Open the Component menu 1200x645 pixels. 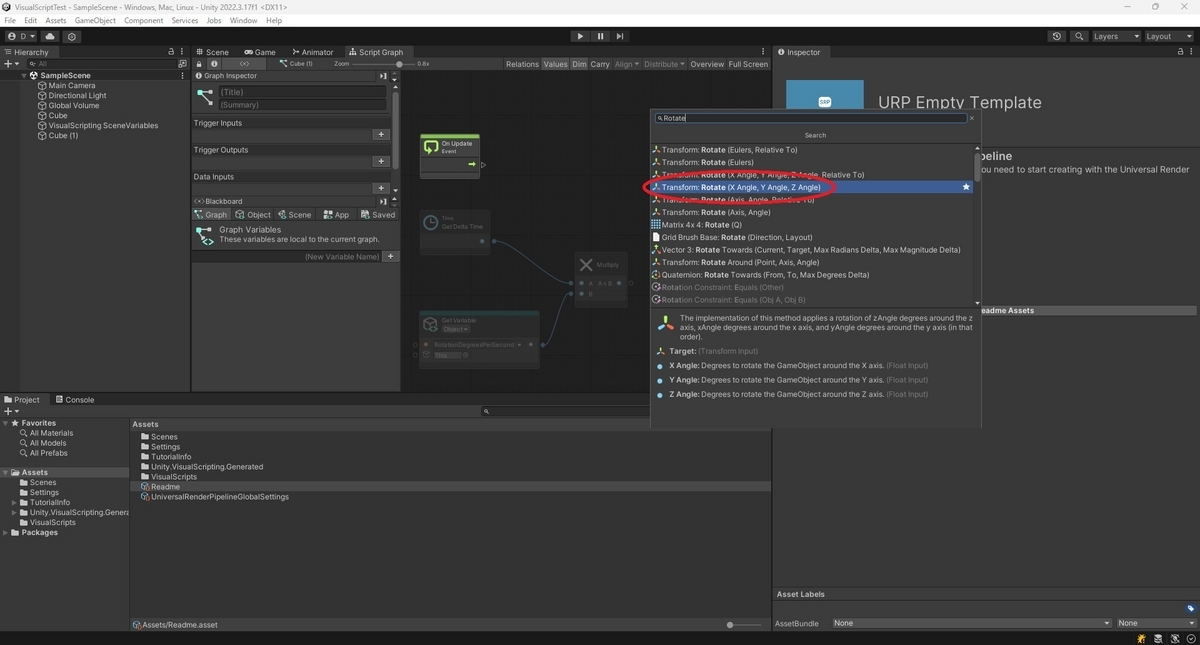pos(144,20)
